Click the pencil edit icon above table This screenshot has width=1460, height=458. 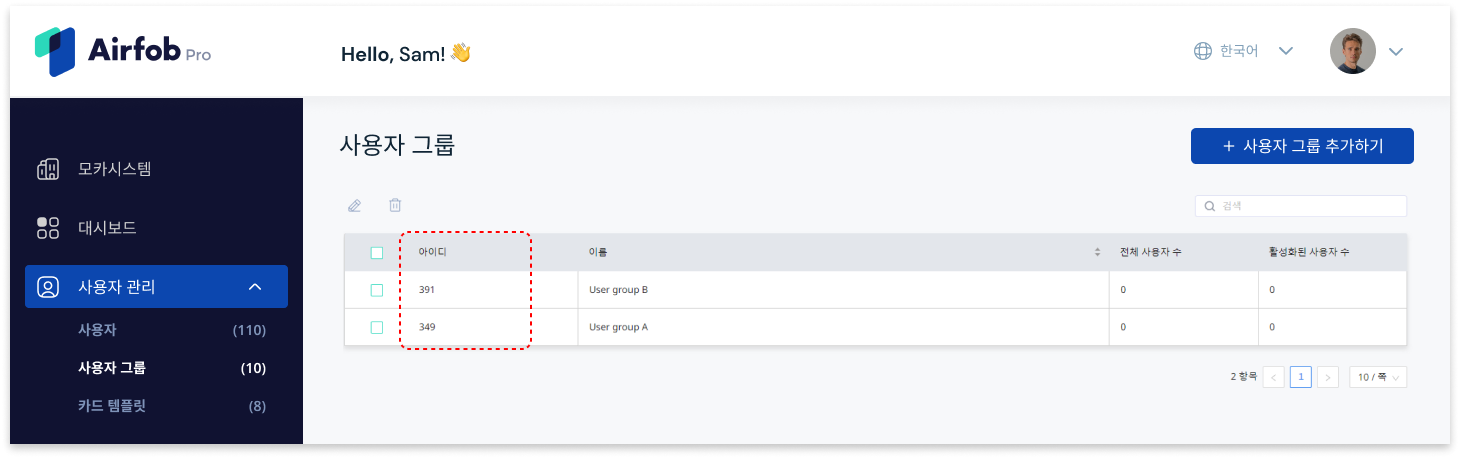(354, 206)
